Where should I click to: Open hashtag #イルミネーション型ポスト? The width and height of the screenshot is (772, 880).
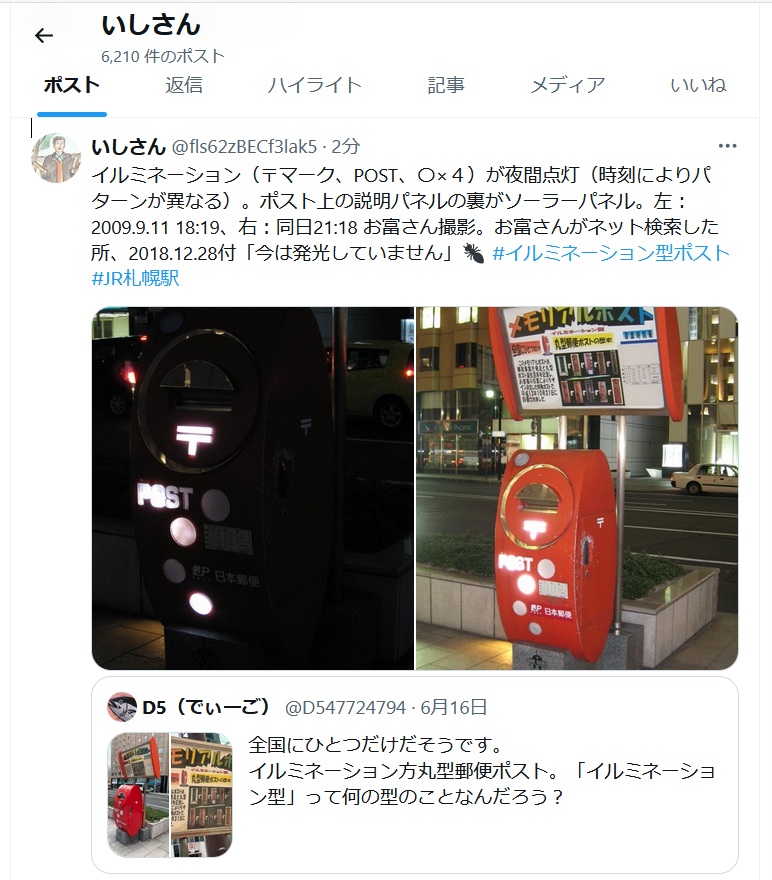click(x=611, y=253)
